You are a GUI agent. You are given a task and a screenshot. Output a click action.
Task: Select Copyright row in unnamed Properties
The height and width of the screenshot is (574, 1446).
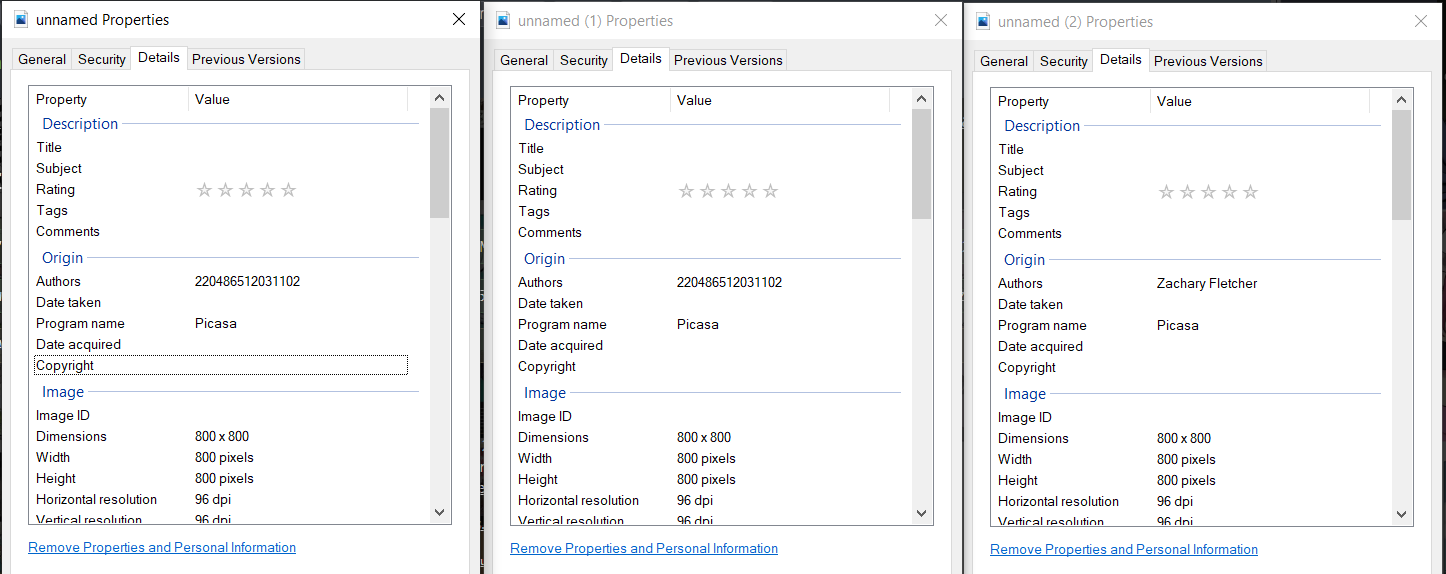221,365
